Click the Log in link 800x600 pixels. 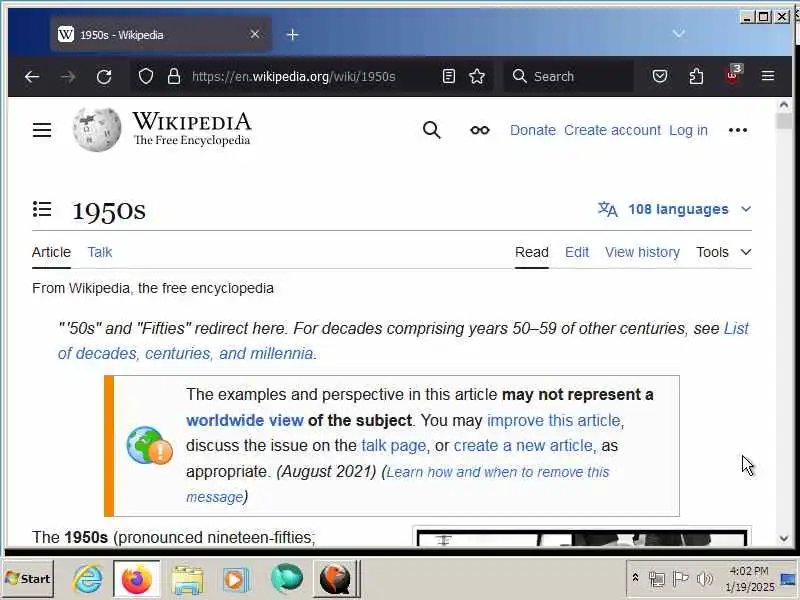688,130
